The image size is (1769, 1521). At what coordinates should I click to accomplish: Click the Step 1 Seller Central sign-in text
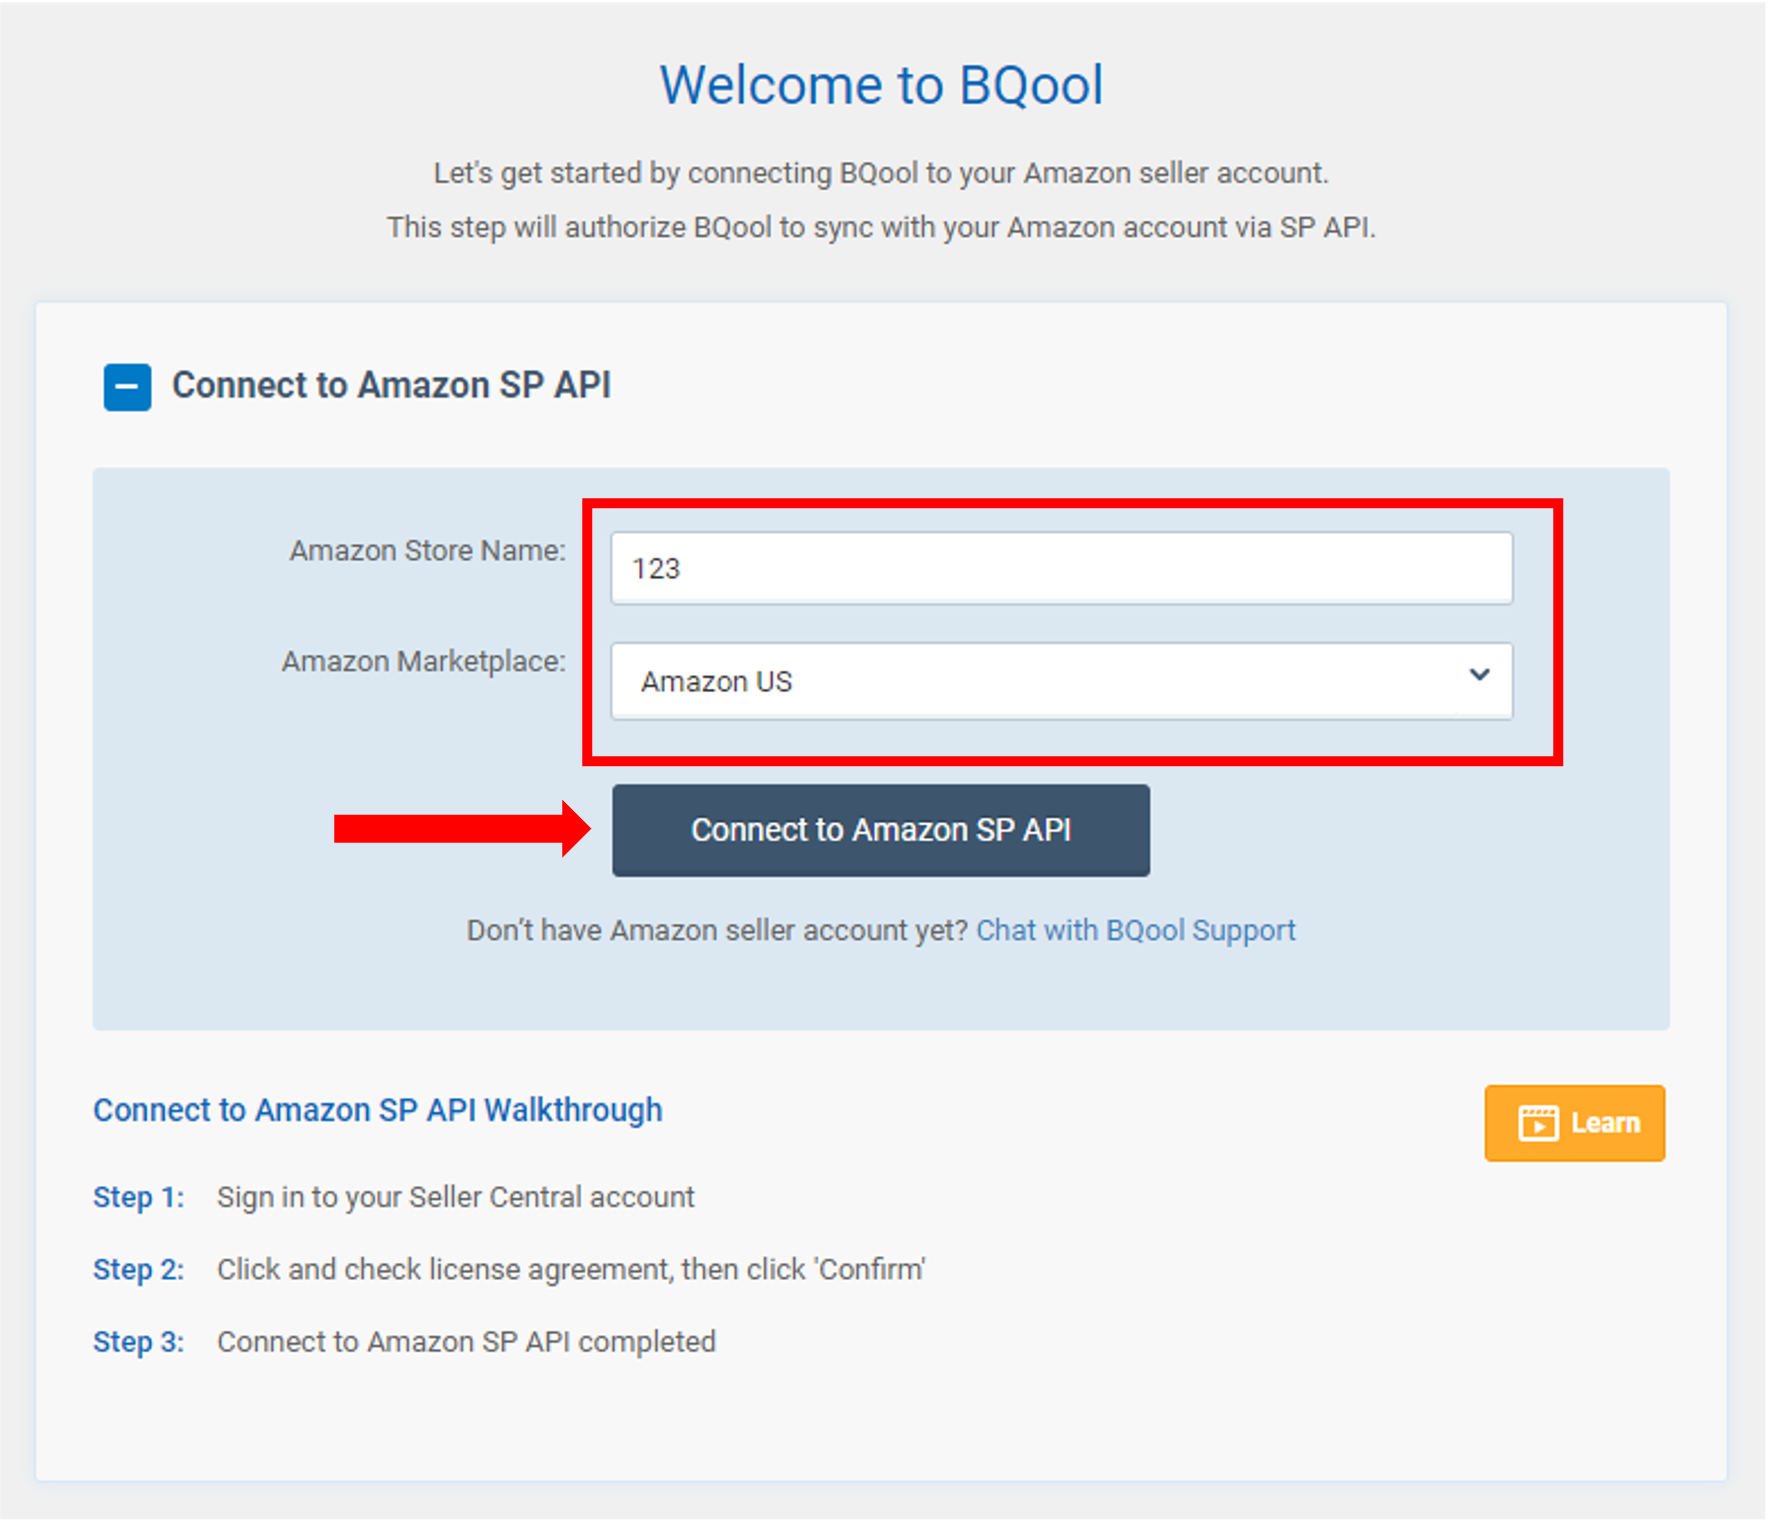click(x=455, y=1197)
